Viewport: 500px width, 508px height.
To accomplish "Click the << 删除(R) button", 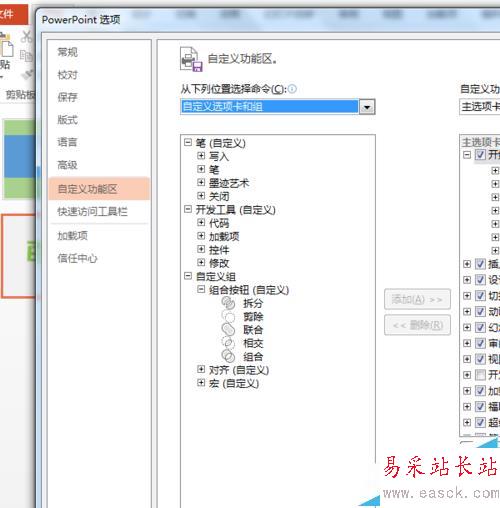I will point(417,325).
